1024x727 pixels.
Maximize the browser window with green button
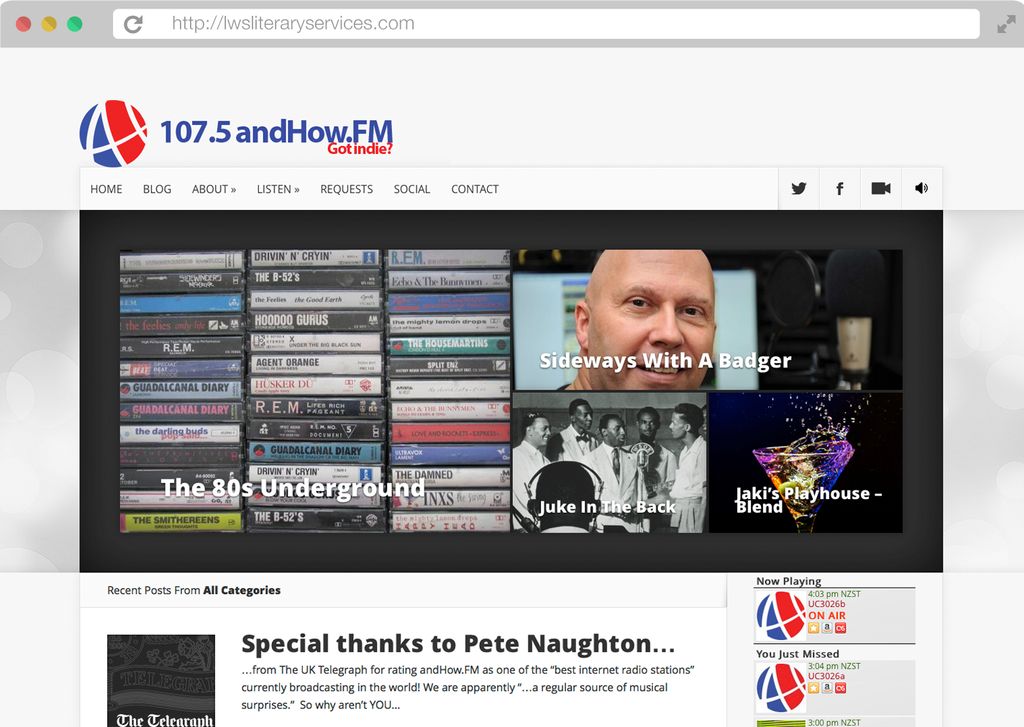click(x=74, y=24)
